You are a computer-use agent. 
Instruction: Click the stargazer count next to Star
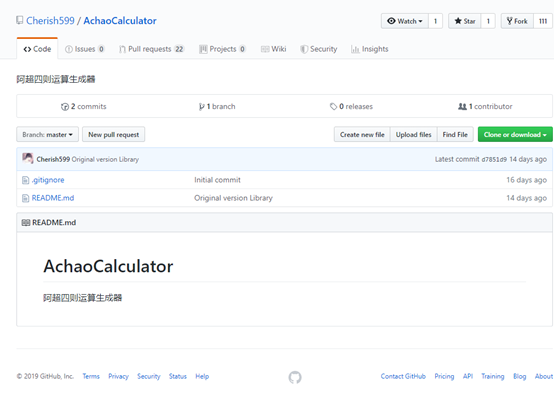pyautogui.click(x=488, y=21)
